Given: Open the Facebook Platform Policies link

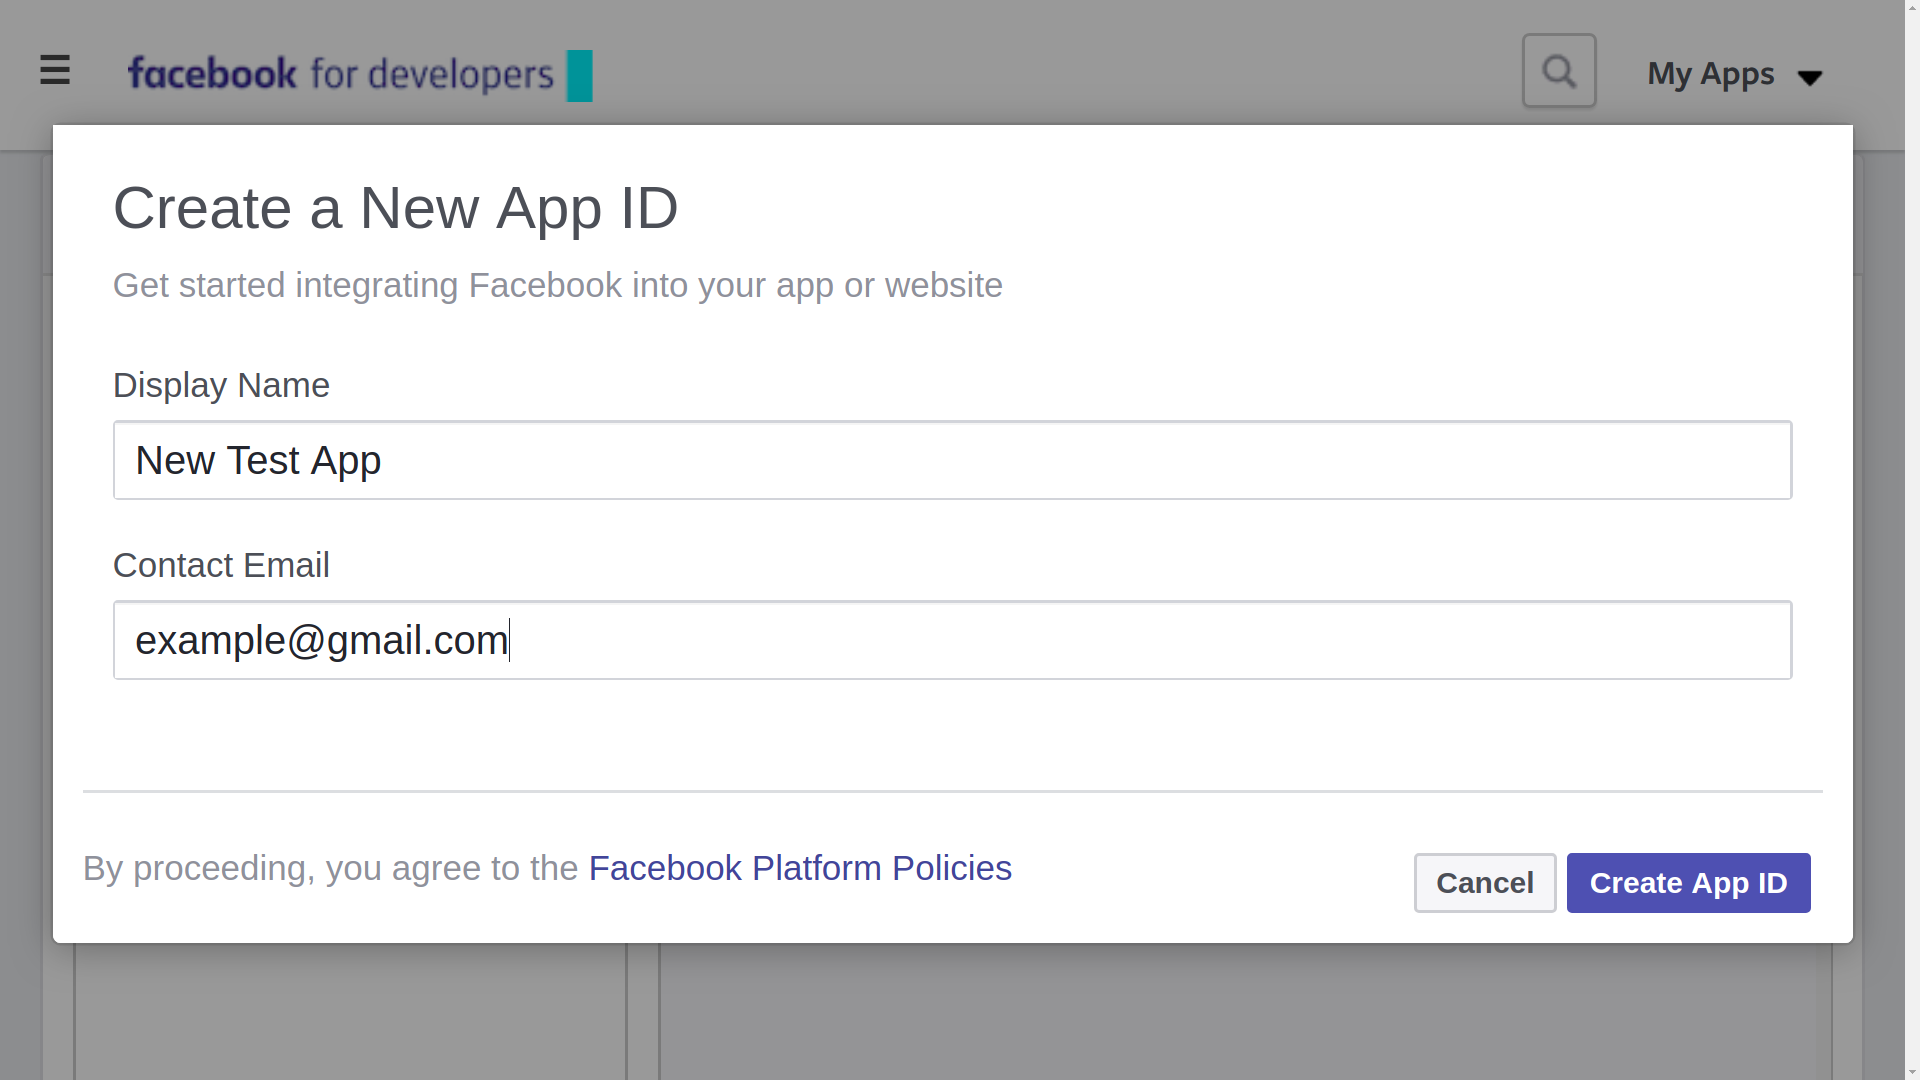Looking at the screenshot, I should [x=800, y=868].
